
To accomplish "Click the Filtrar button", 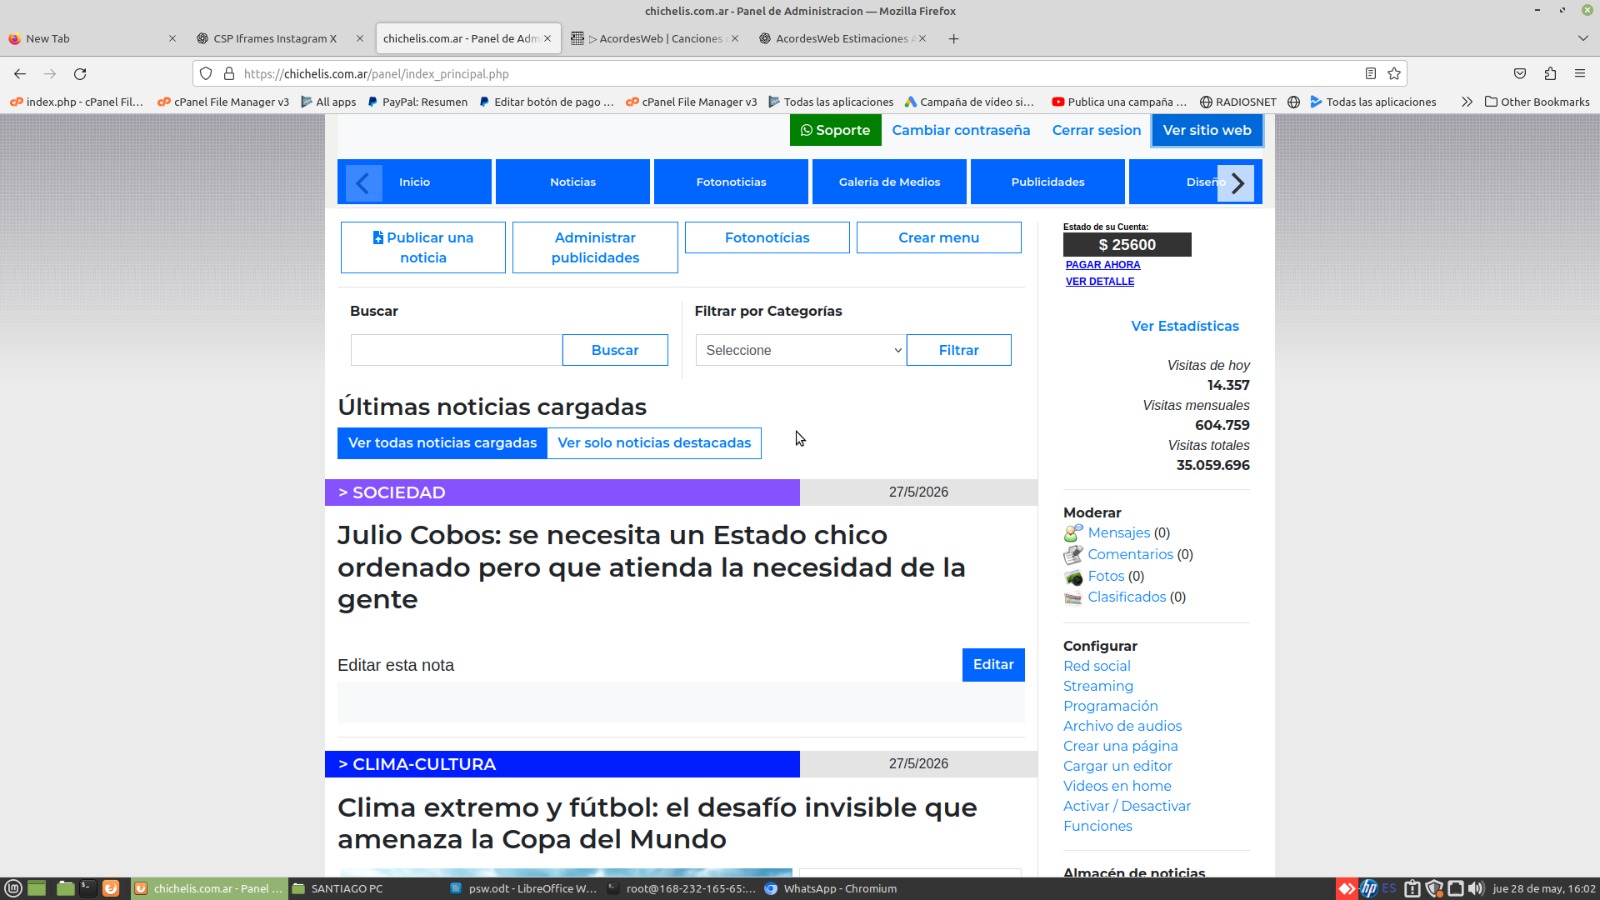I will pyautogui.click(x=959, y=350).
